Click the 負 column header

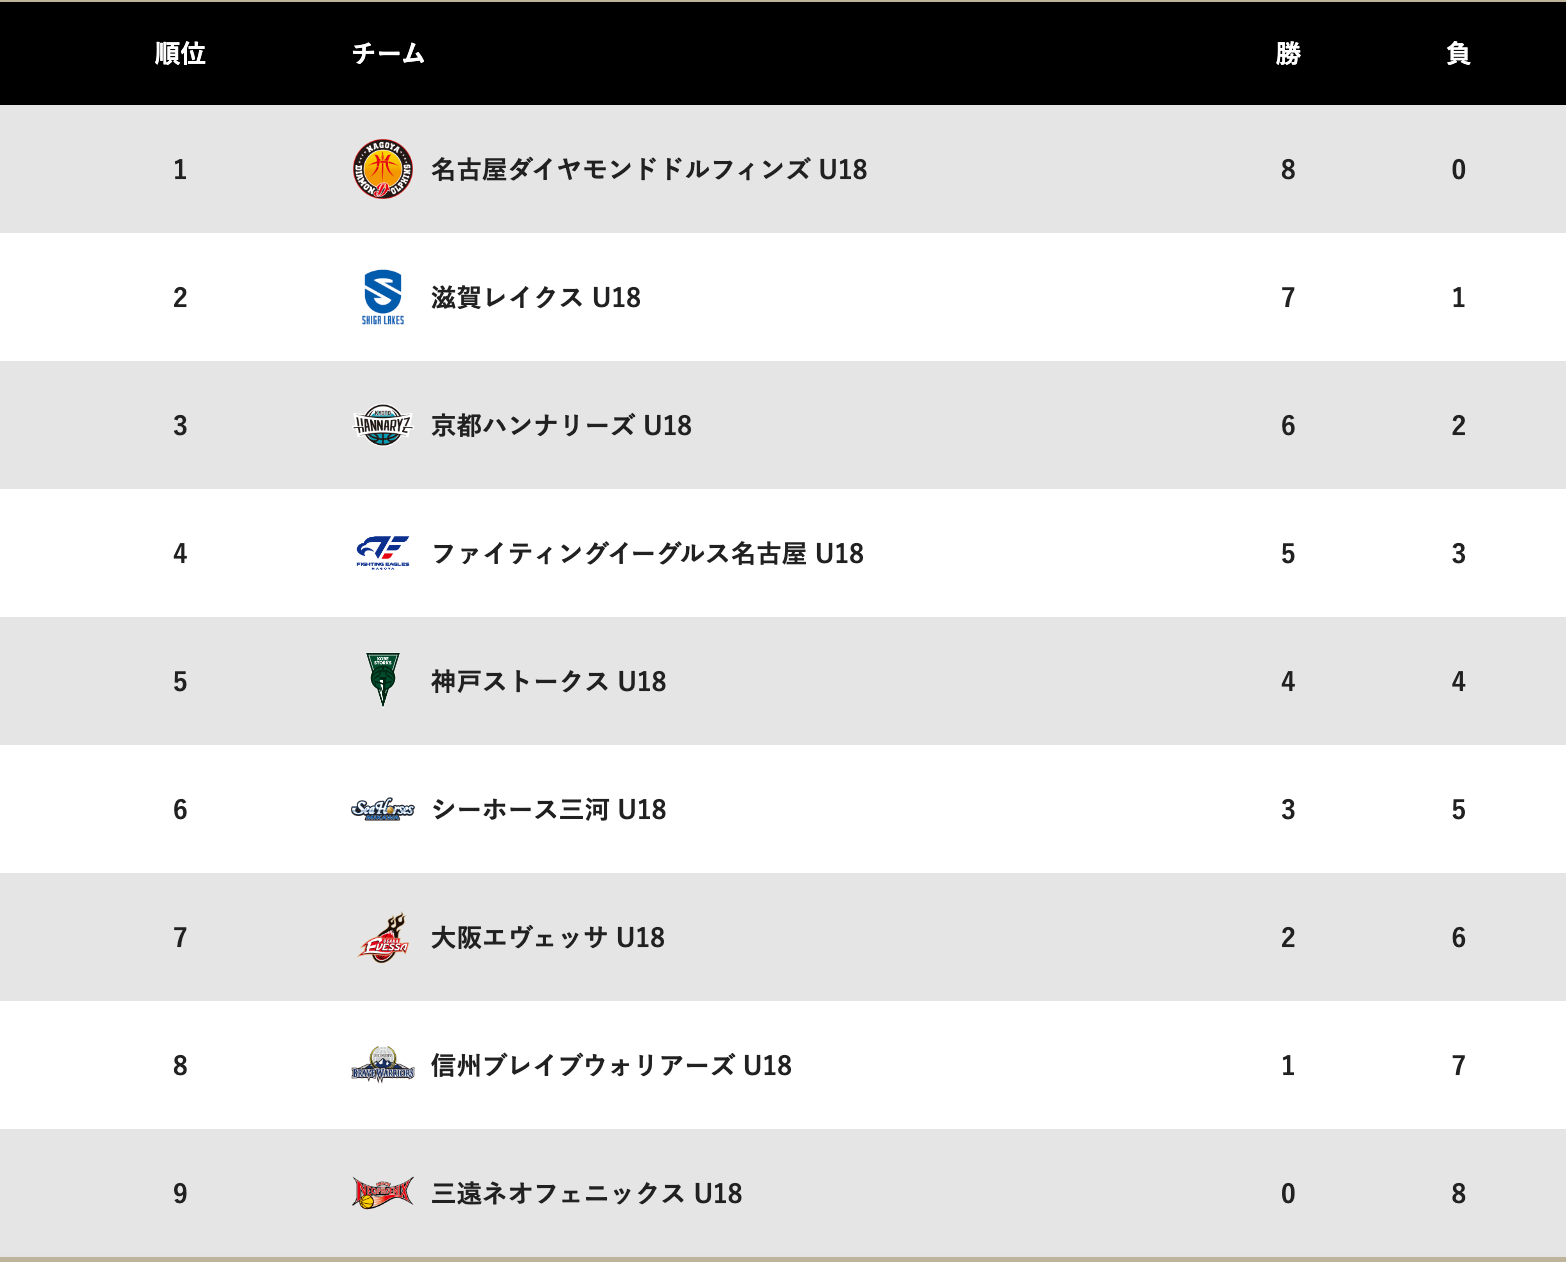coord(1458,53)
